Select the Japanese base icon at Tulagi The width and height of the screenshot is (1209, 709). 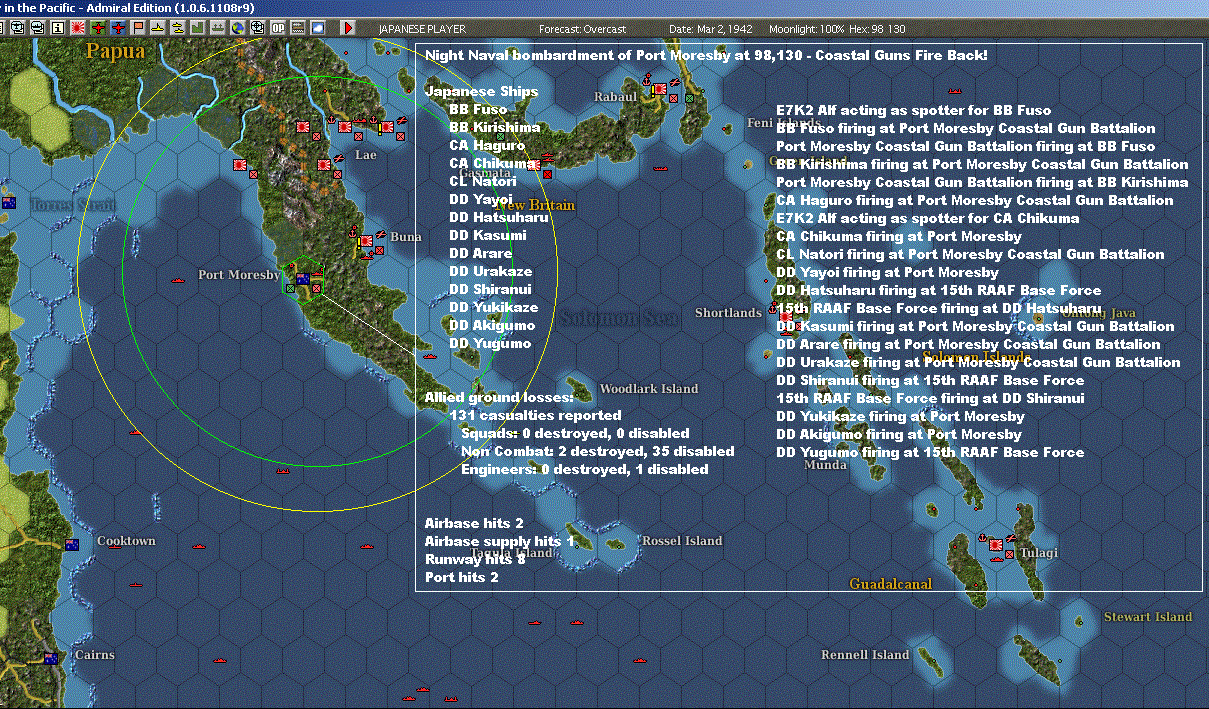[995, 543]
